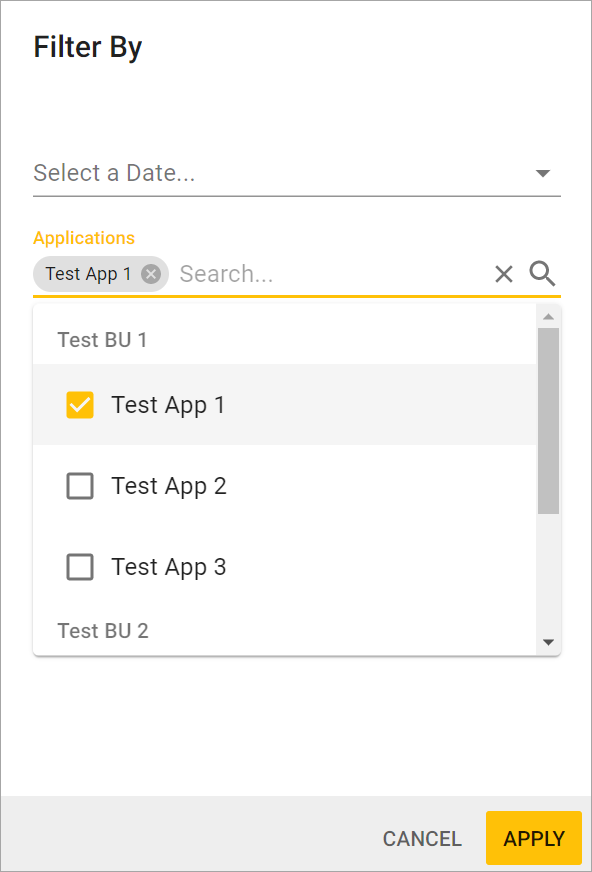Click the Test App 1 list row
The width and height of the screenshot is (592, 872).
point(285,405)
